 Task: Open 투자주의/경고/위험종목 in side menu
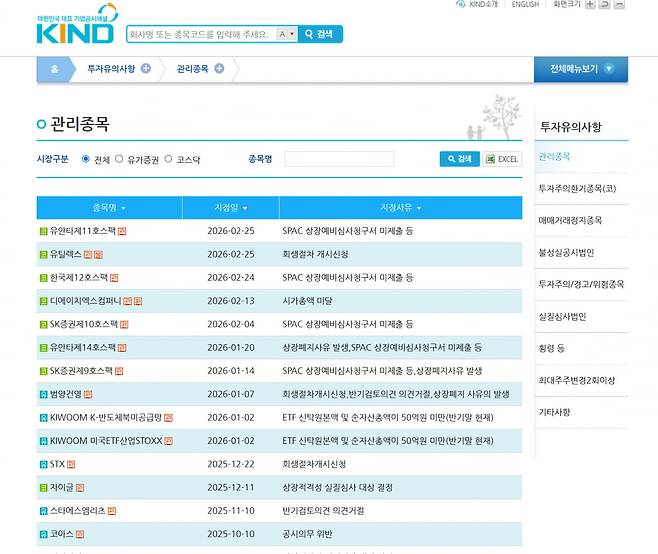tap(581, 284)
